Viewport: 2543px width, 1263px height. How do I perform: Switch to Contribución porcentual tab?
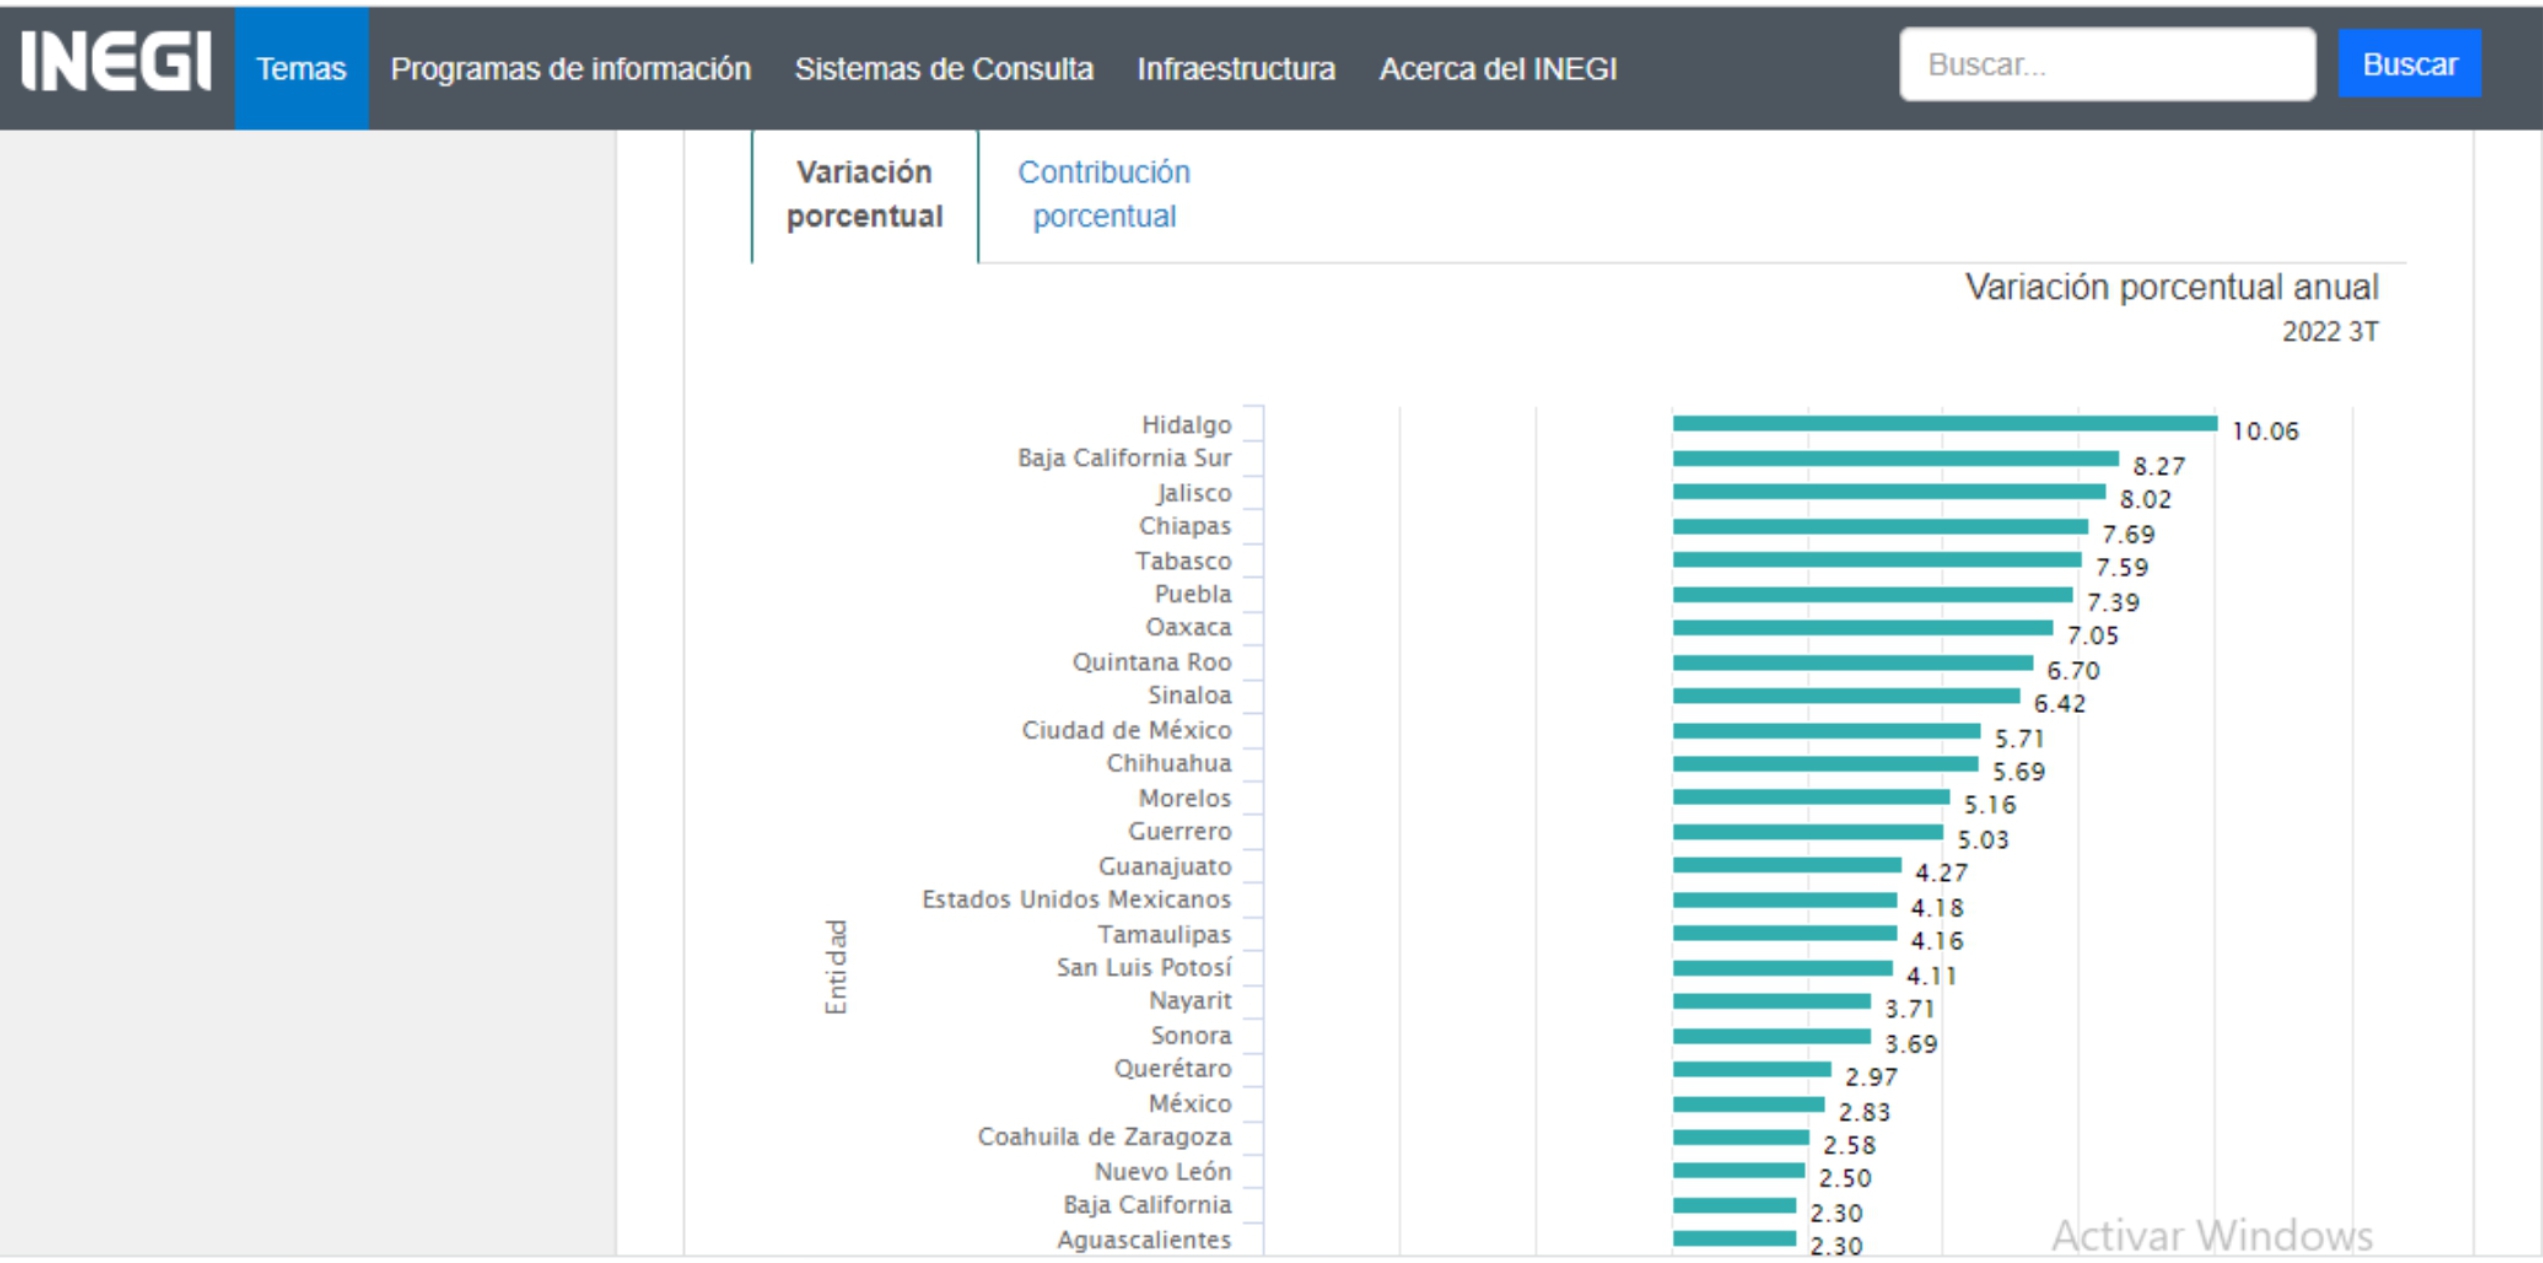tap(1103, 194)
